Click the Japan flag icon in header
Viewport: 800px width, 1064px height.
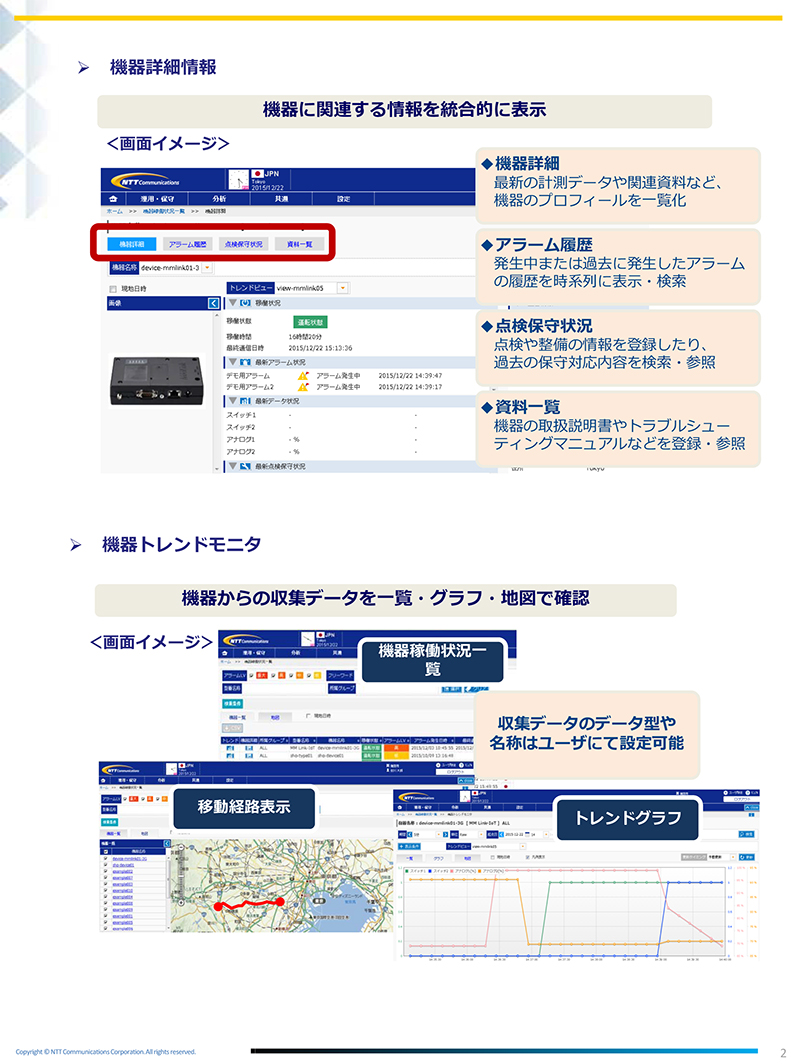(257, 174)
